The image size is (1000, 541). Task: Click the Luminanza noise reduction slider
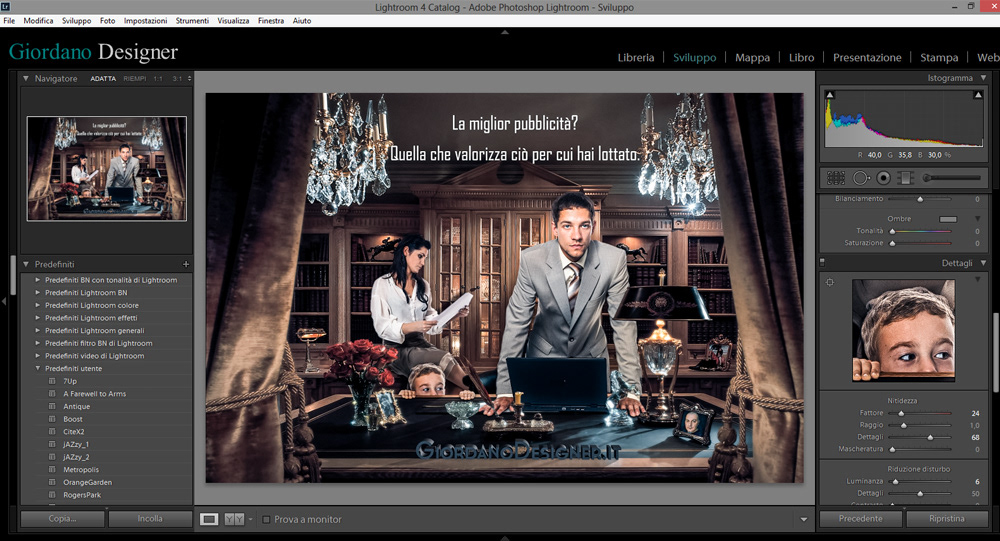click(x=920, y=482)
